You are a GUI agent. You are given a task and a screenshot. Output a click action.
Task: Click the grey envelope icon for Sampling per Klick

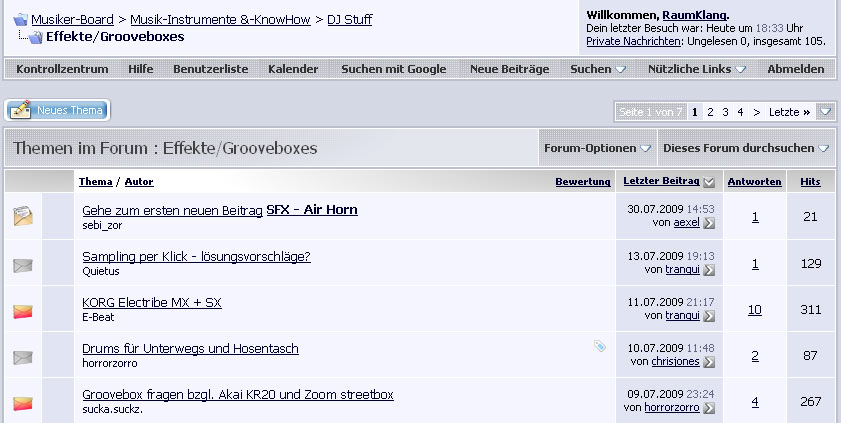tap(23, 265)
